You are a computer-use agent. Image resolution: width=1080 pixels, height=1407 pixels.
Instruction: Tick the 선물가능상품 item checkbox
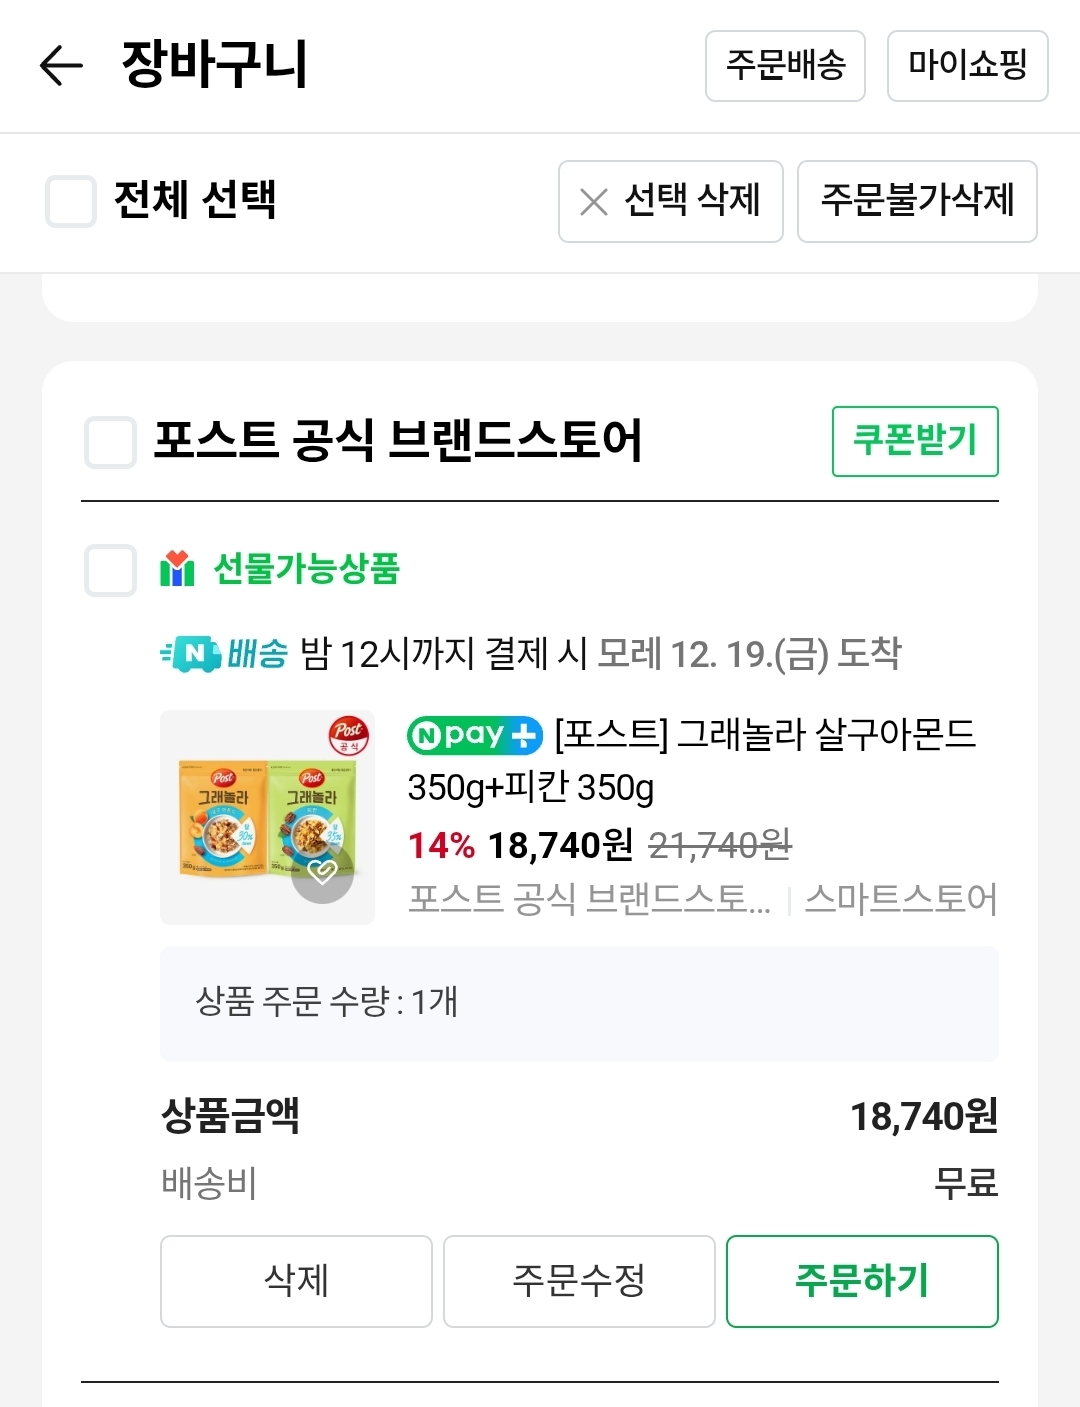point(110,570)
